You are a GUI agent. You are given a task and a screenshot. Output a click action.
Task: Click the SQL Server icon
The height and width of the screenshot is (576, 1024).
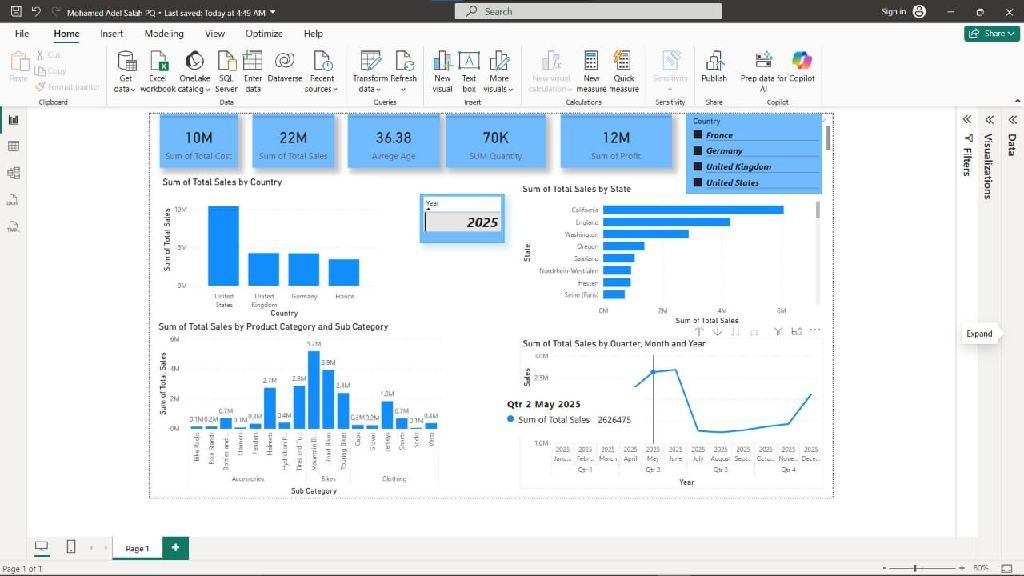[x=226, y=68]
